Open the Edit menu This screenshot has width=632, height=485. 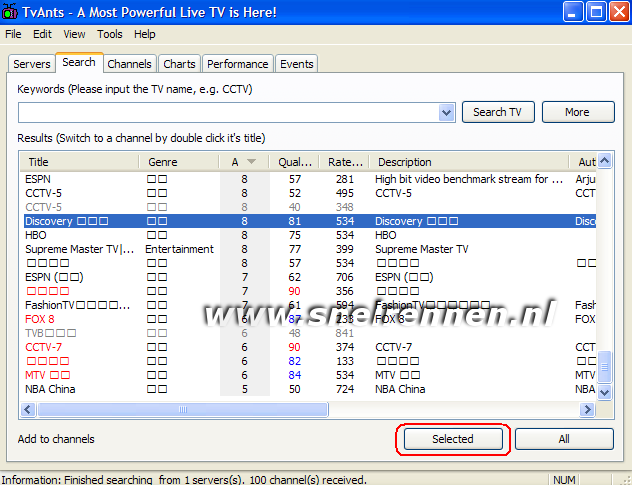click(42, 34)
